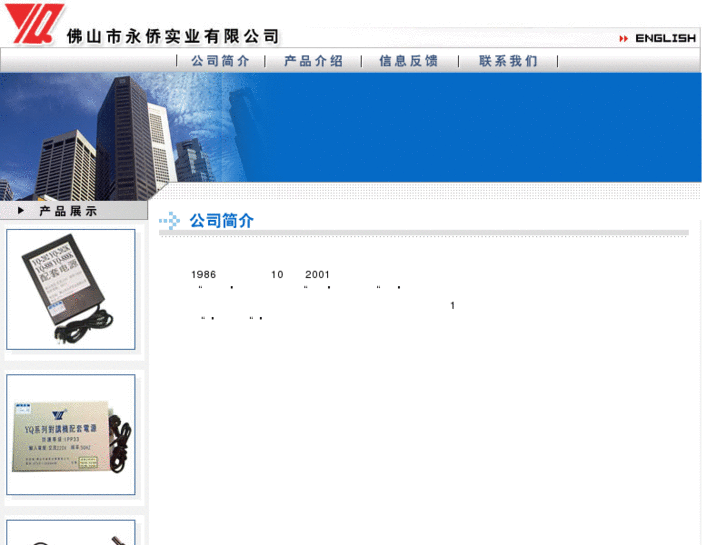The height and width of the screenshot is (545, 727).
Task: Click the 佛山市永侨实业有限公司 company name
Action: (x=173, y=36)
